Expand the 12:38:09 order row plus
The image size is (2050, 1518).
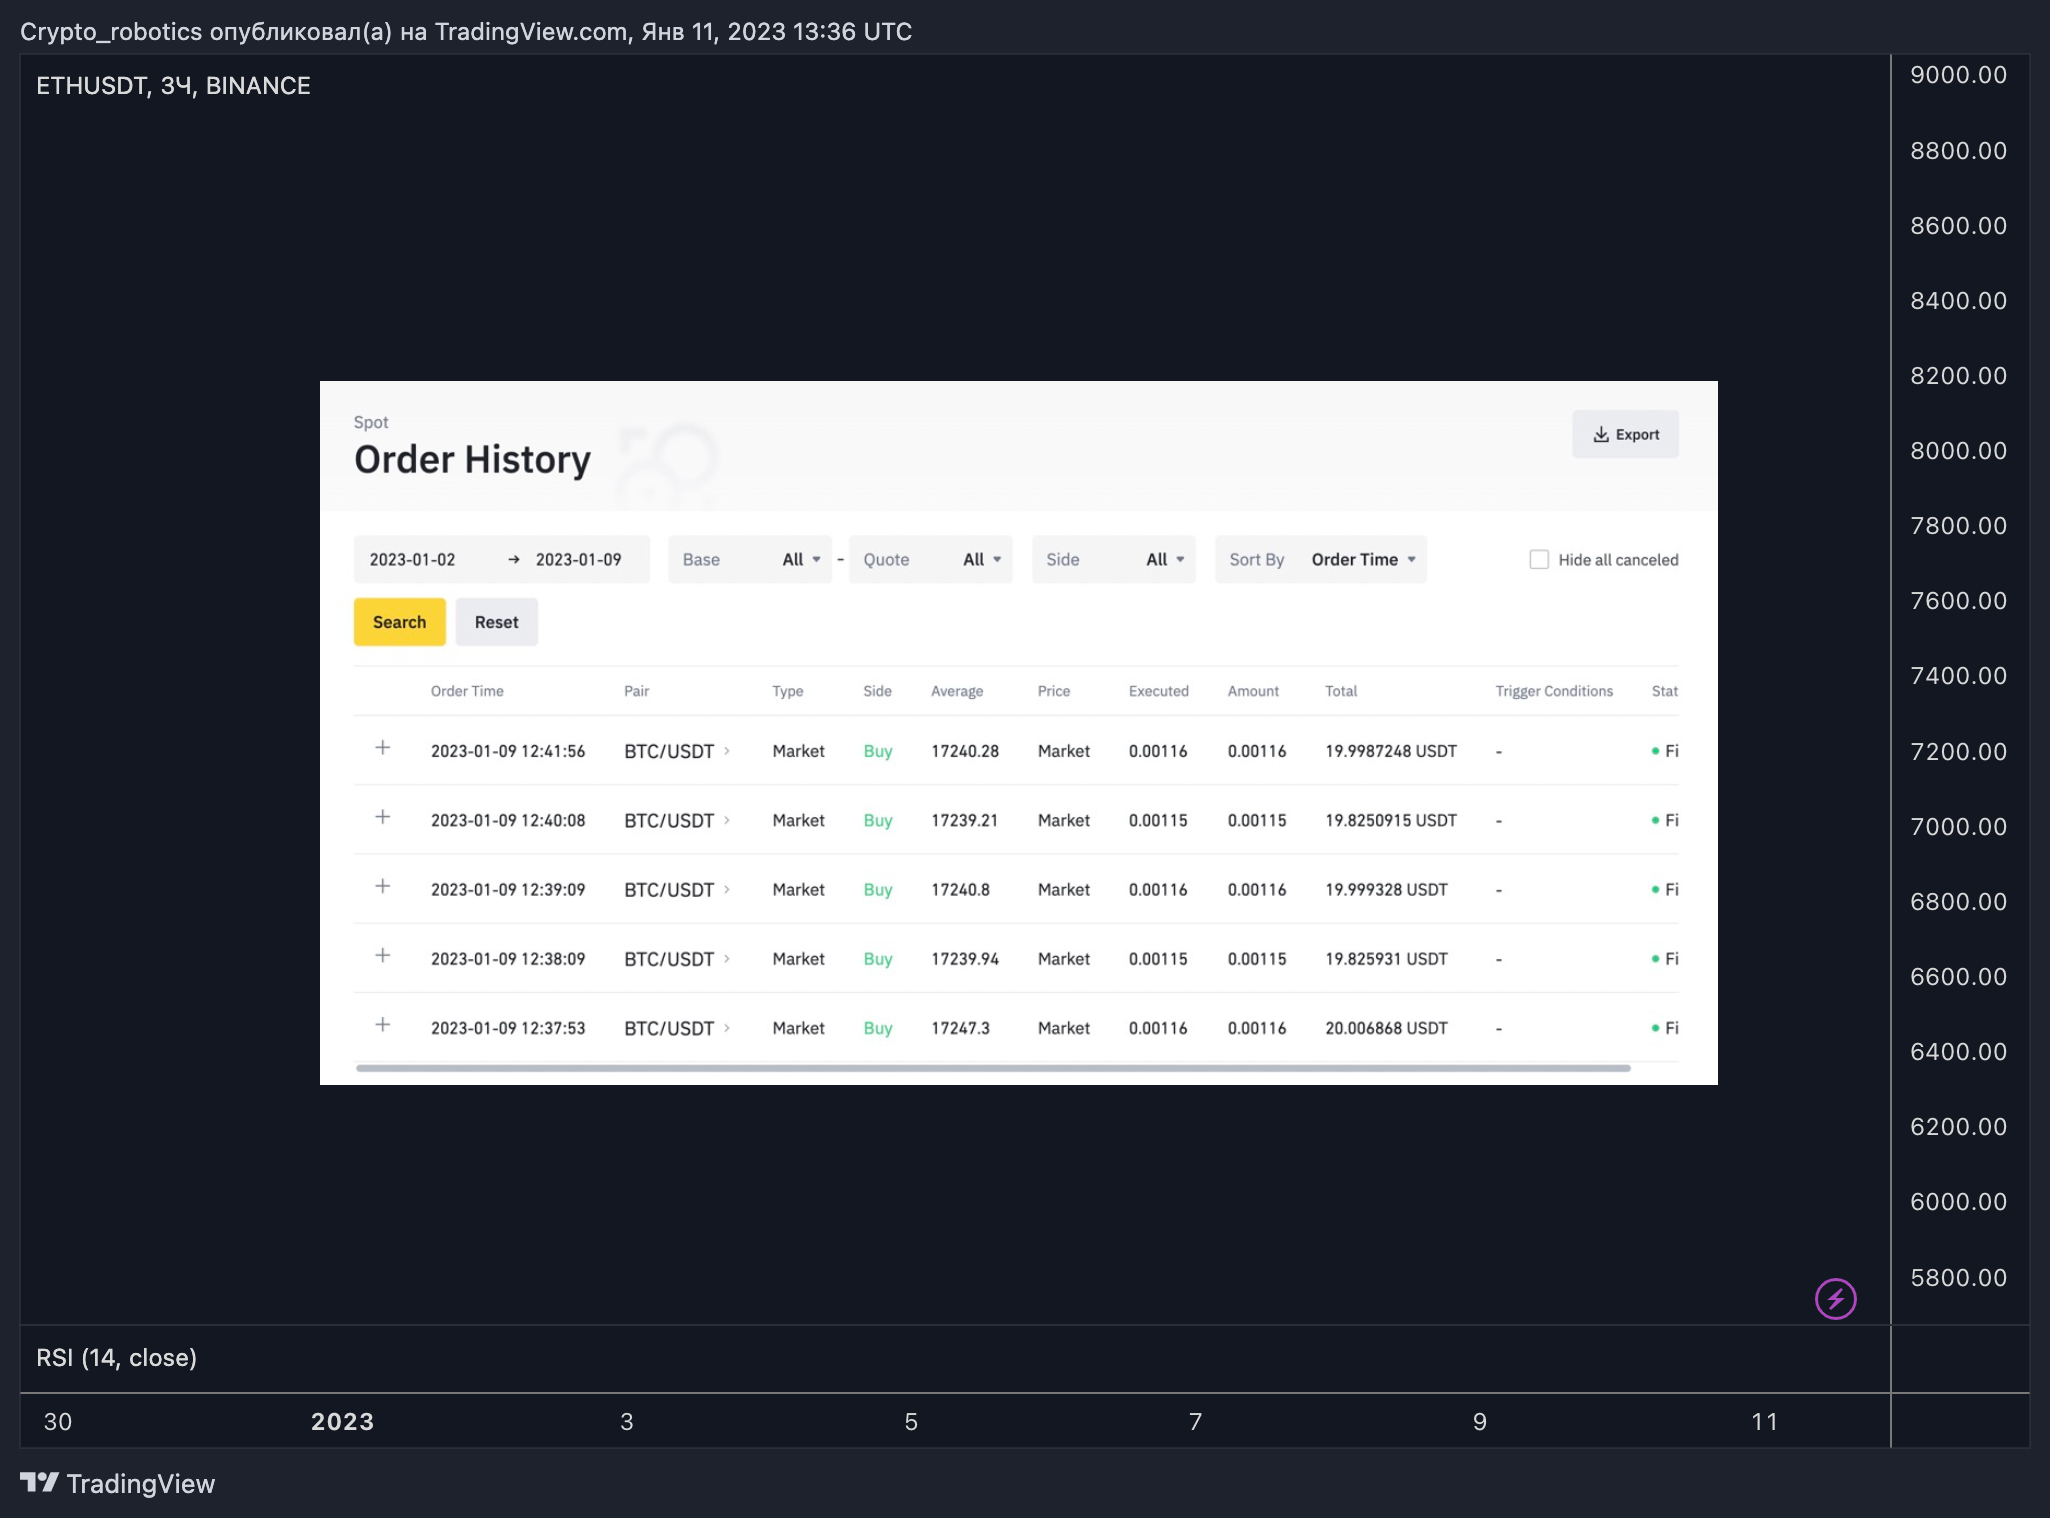(x=382, y=955)
